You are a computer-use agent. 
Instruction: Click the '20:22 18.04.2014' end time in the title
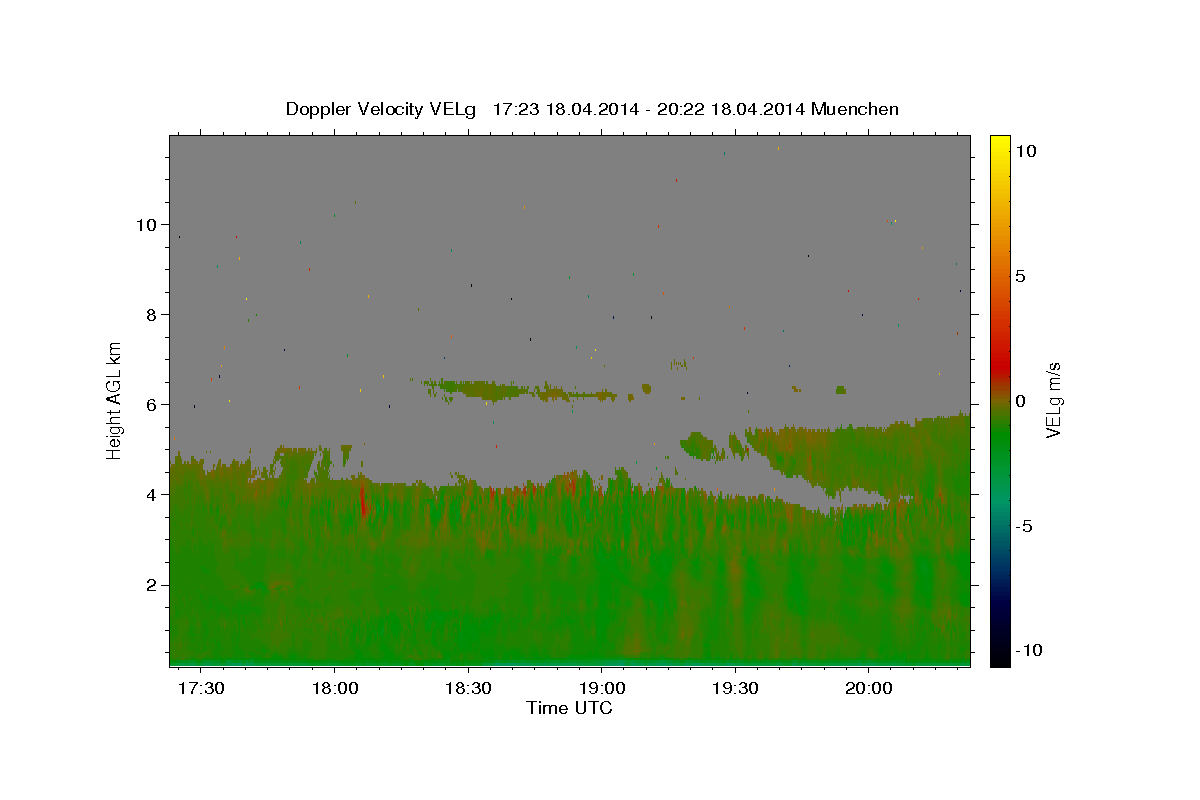click(x=733, y=109)
